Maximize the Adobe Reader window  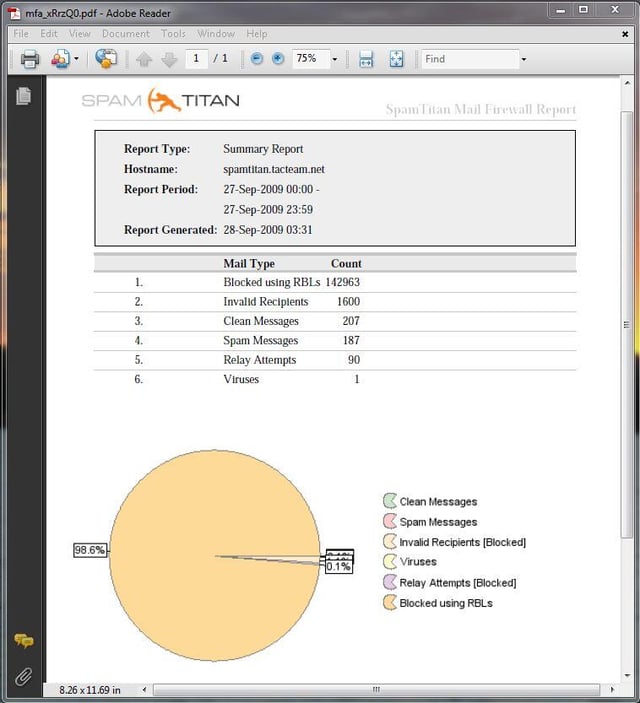583,10
